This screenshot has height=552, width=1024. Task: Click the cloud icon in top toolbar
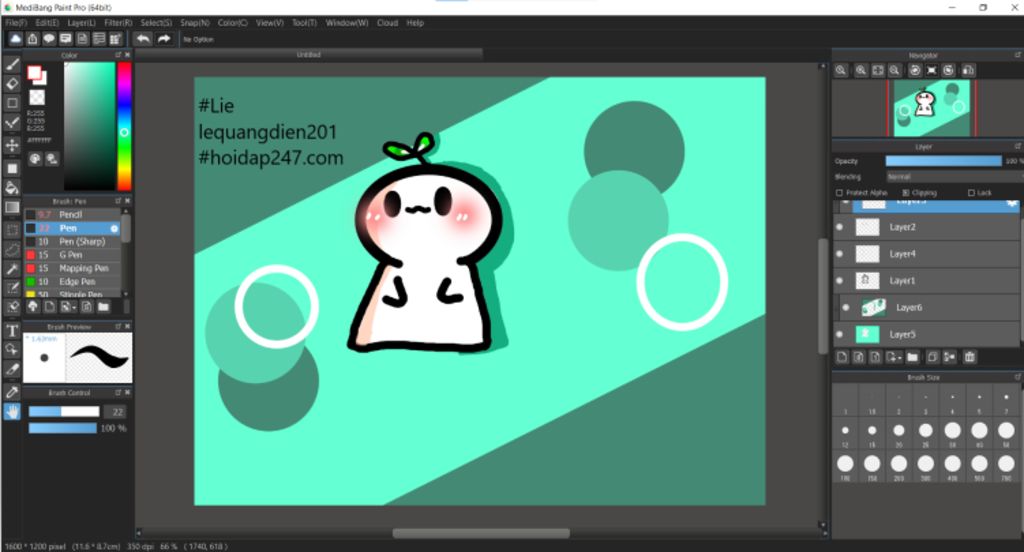[x=15, y=39]
